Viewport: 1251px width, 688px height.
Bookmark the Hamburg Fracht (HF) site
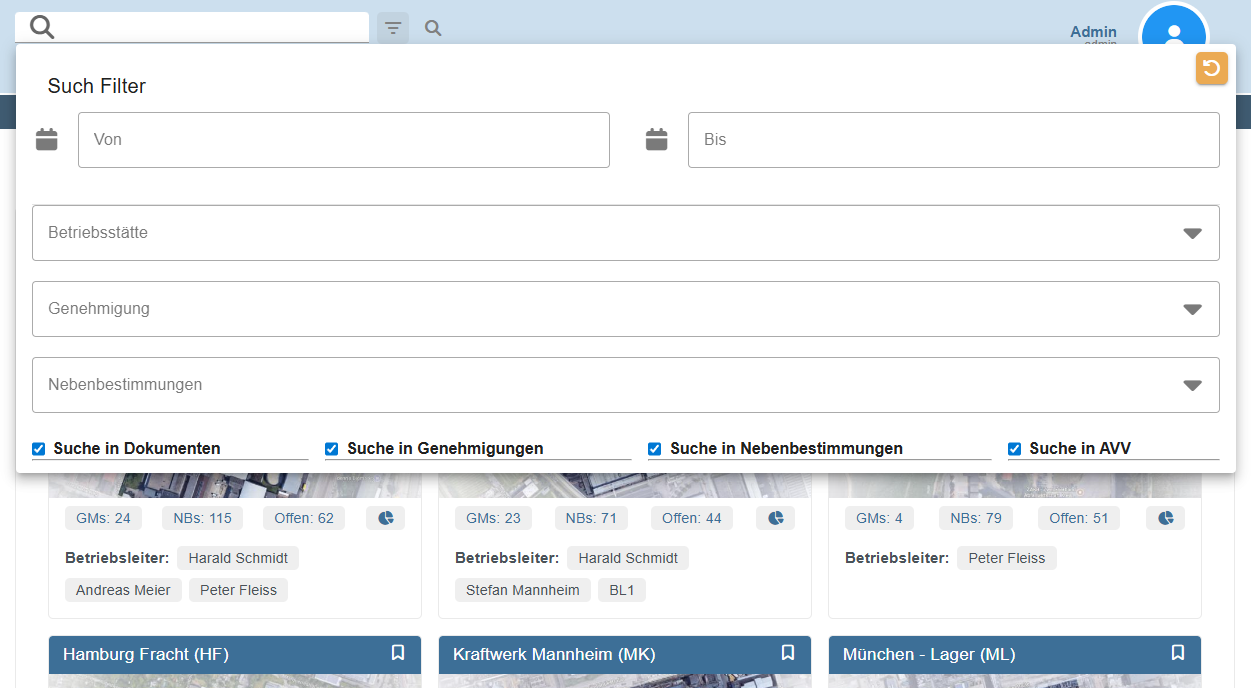(398, 653)
